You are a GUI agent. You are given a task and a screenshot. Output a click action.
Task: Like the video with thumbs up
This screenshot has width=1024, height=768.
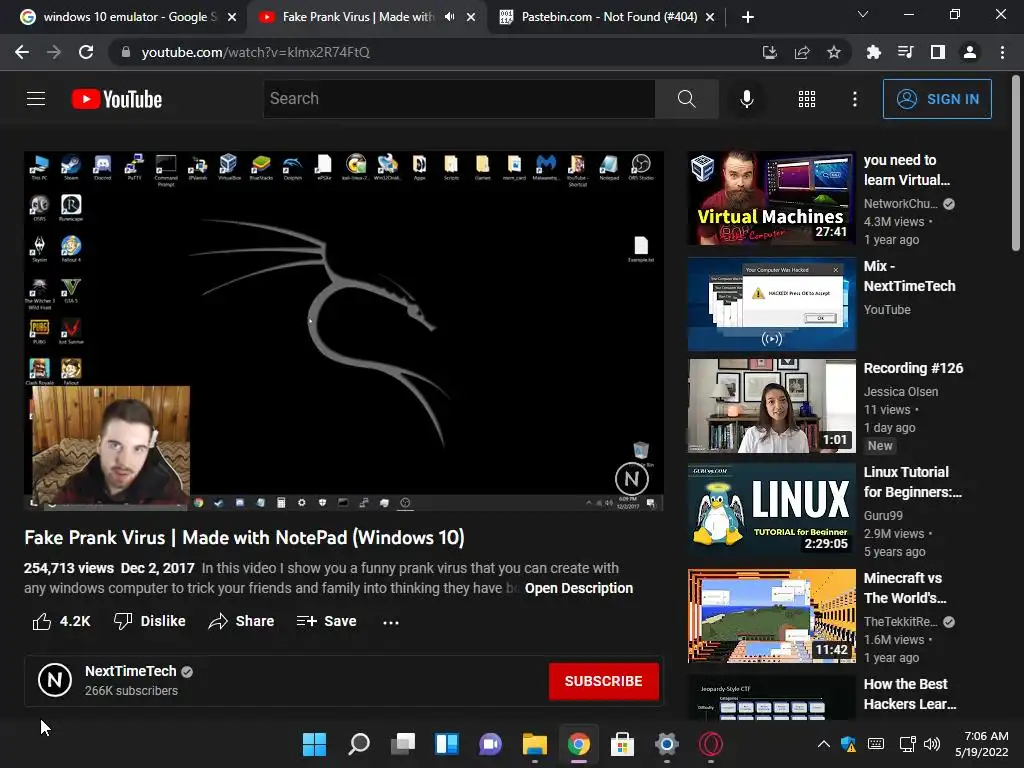click(x=61, y=621)
